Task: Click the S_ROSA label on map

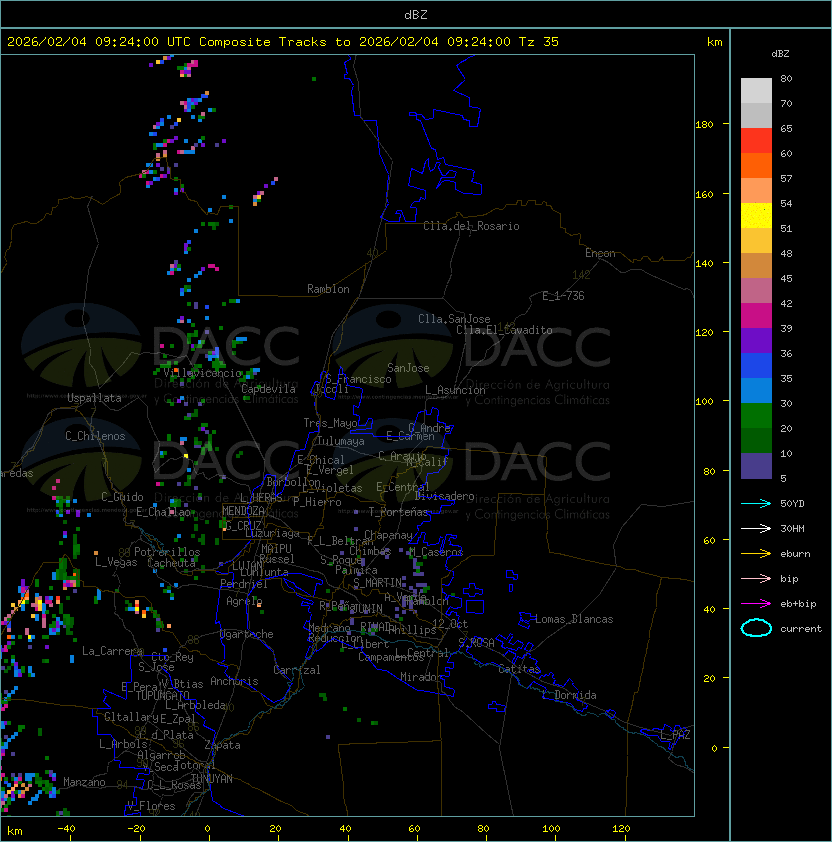Action: coord(476,642)
